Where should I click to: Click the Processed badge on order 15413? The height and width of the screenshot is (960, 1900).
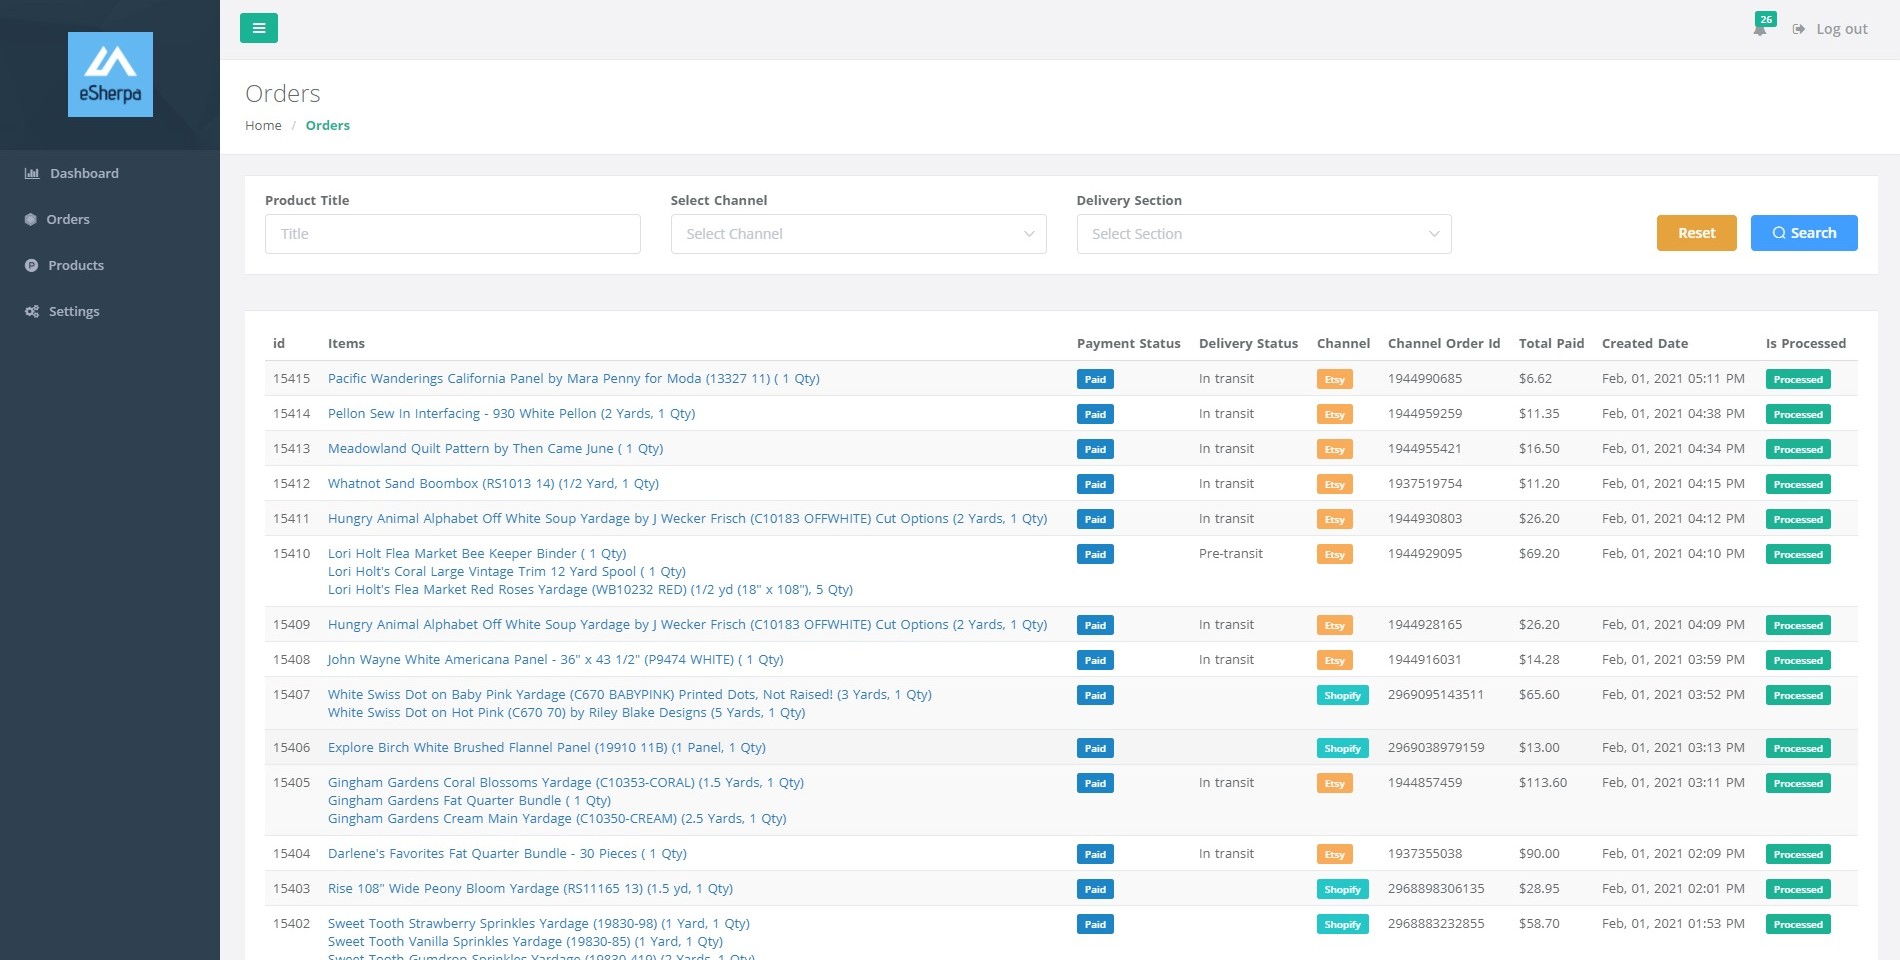1798,449
